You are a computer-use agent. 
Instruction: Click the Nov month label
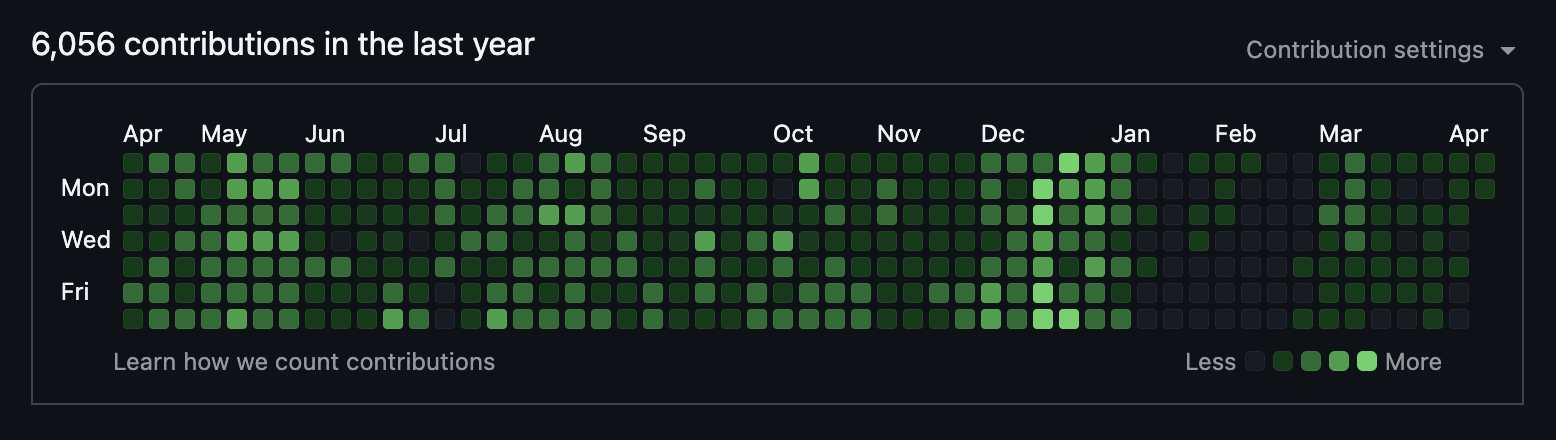[899, 134]
